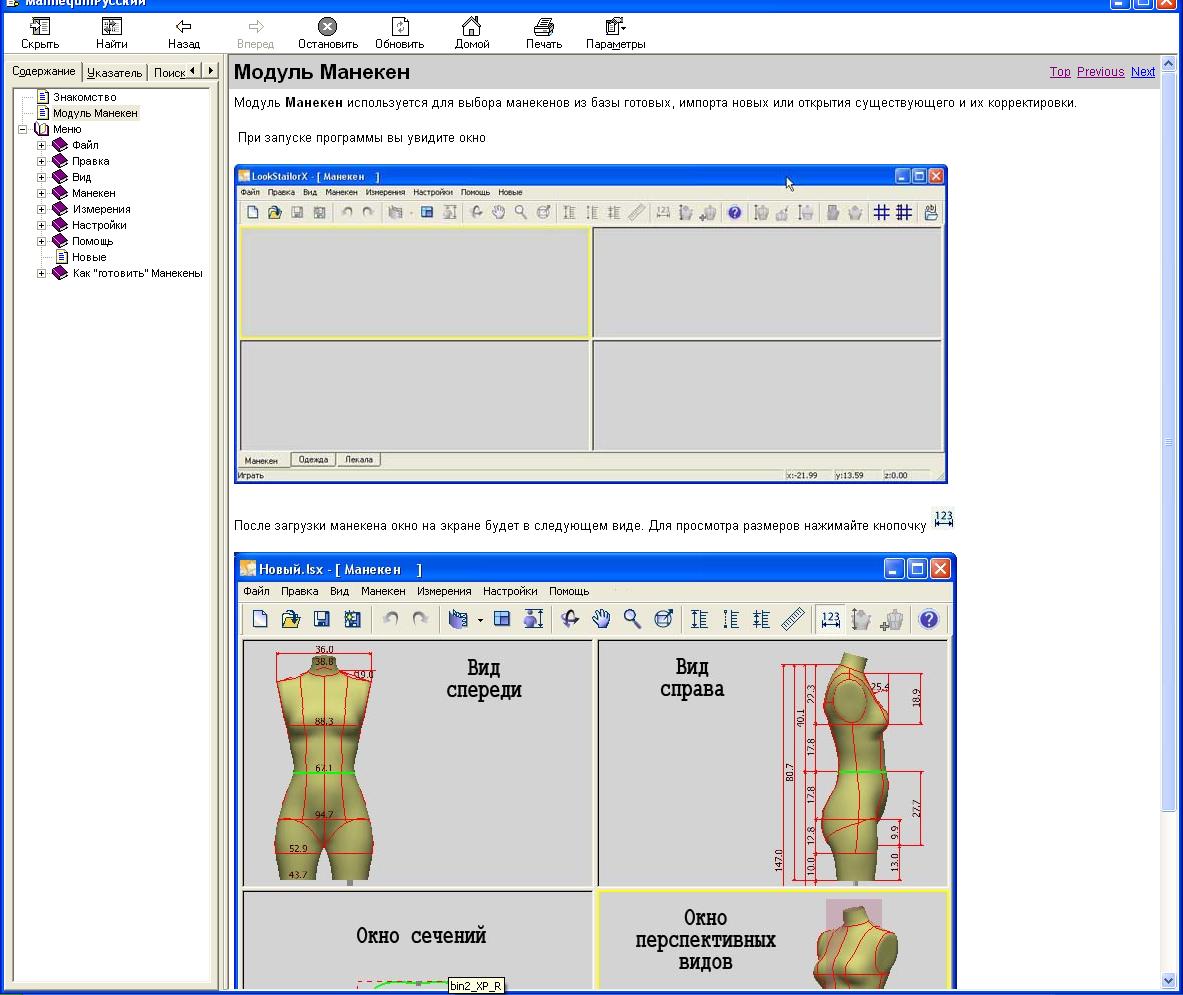This screenshot has width=1183, height=995.
Task: Expand the Манекен tree node
Action: [41, 193]
